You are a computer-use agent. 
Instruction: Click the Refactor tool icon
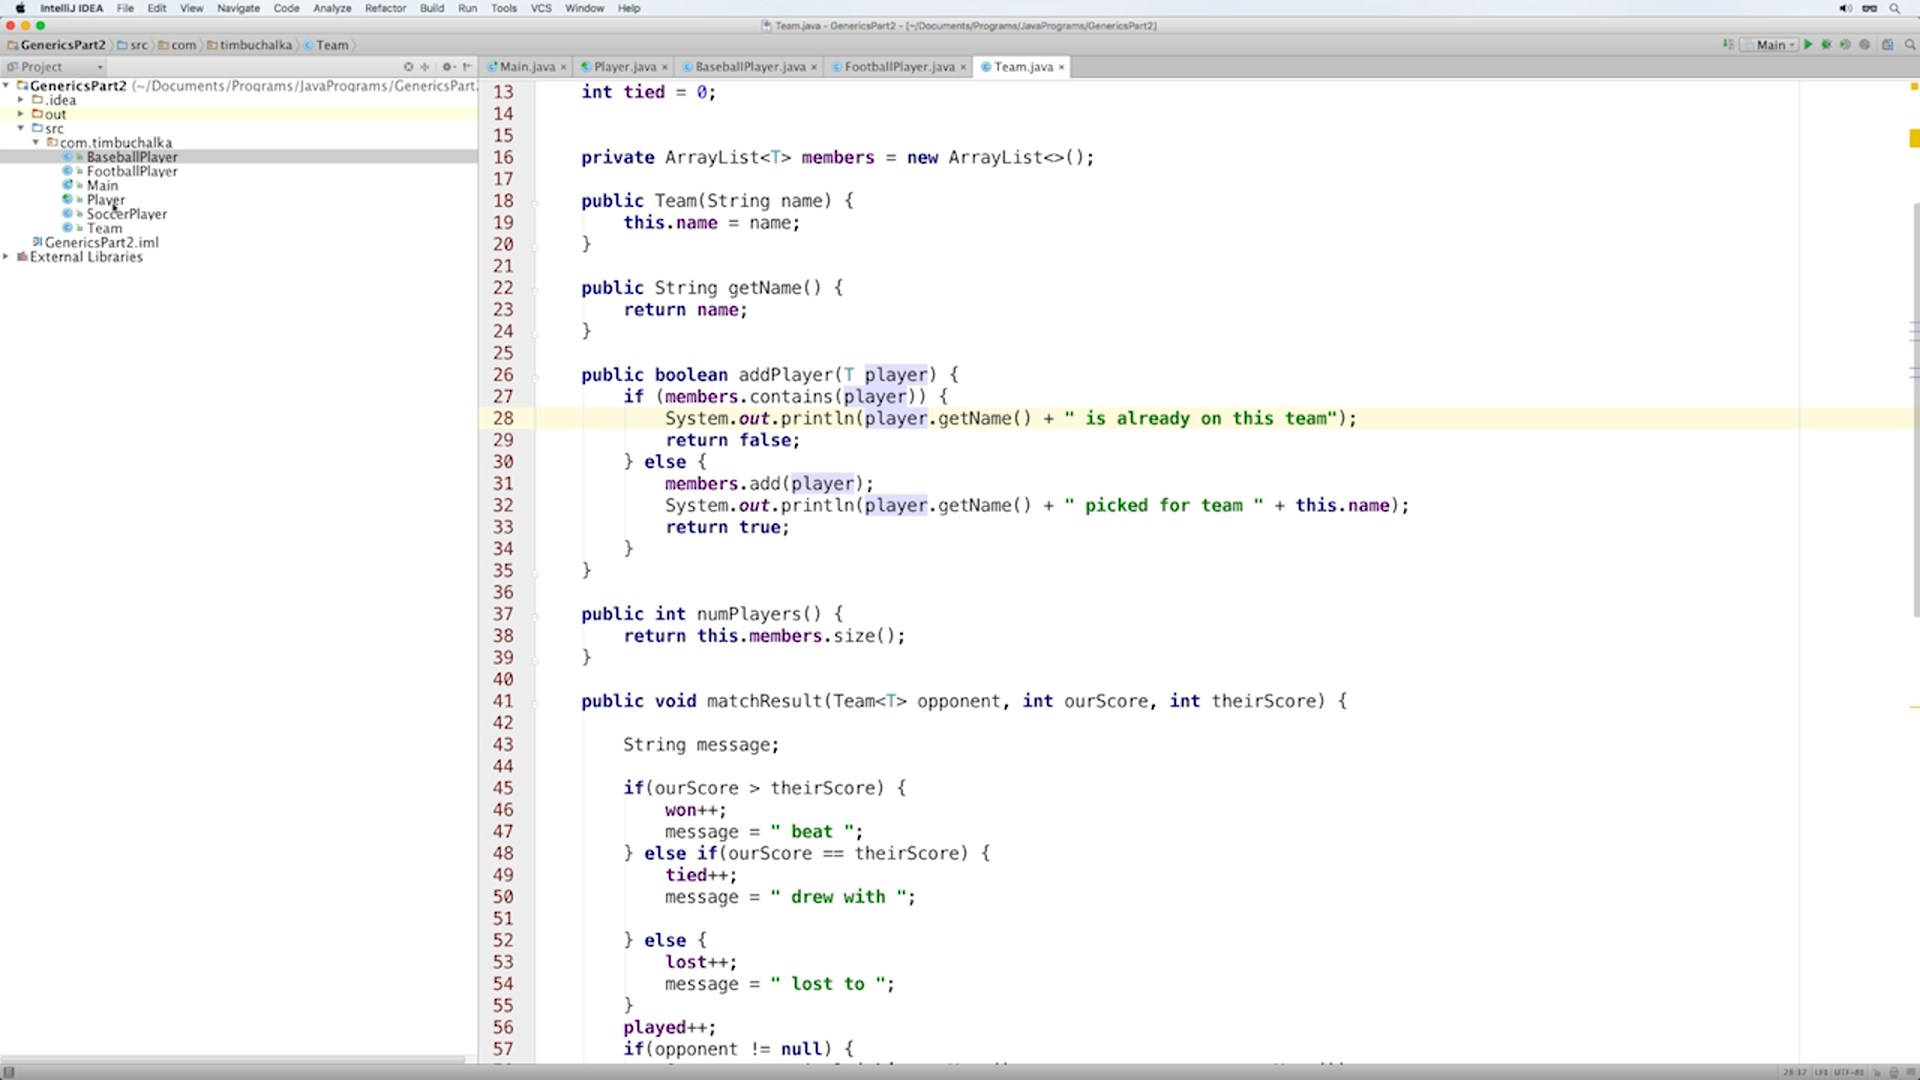[x=384, y=9]
